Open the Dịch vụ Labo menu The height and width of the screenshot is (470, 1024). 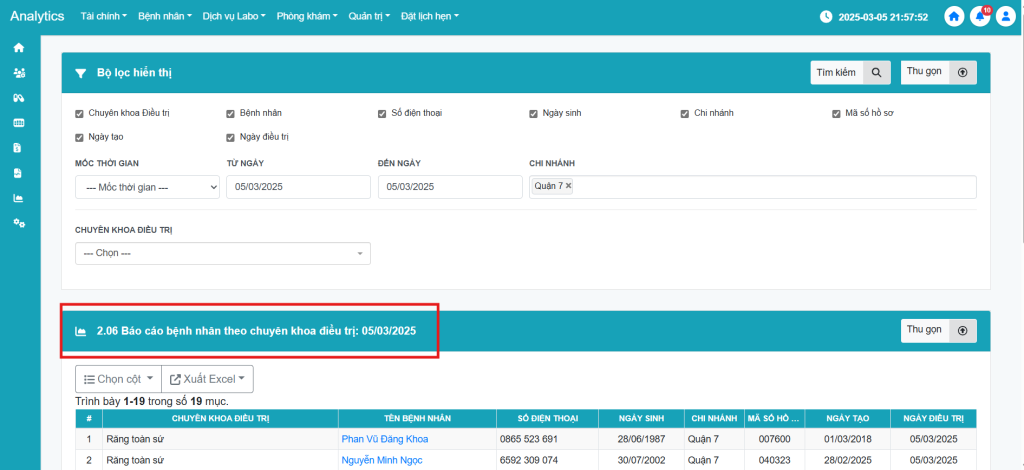click(234, 17)
